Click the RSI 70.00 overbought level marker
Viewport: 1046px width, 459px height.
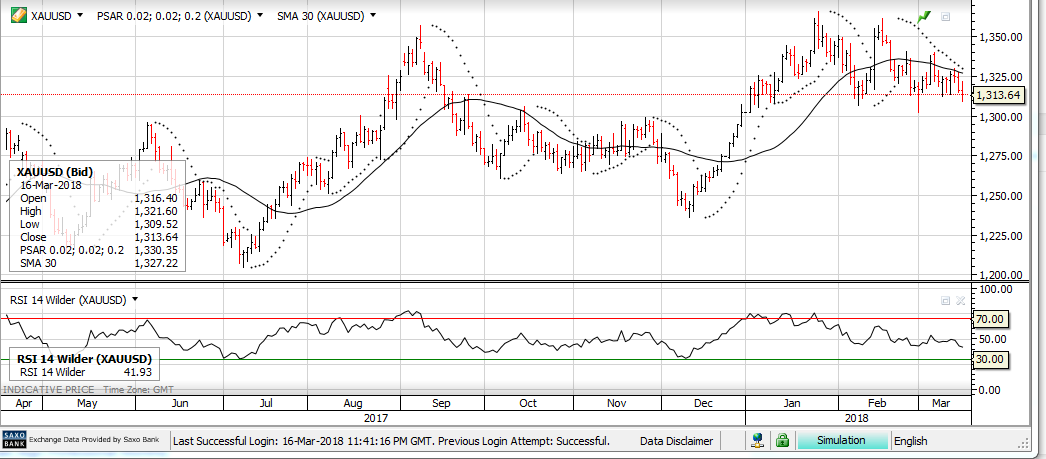989,319
